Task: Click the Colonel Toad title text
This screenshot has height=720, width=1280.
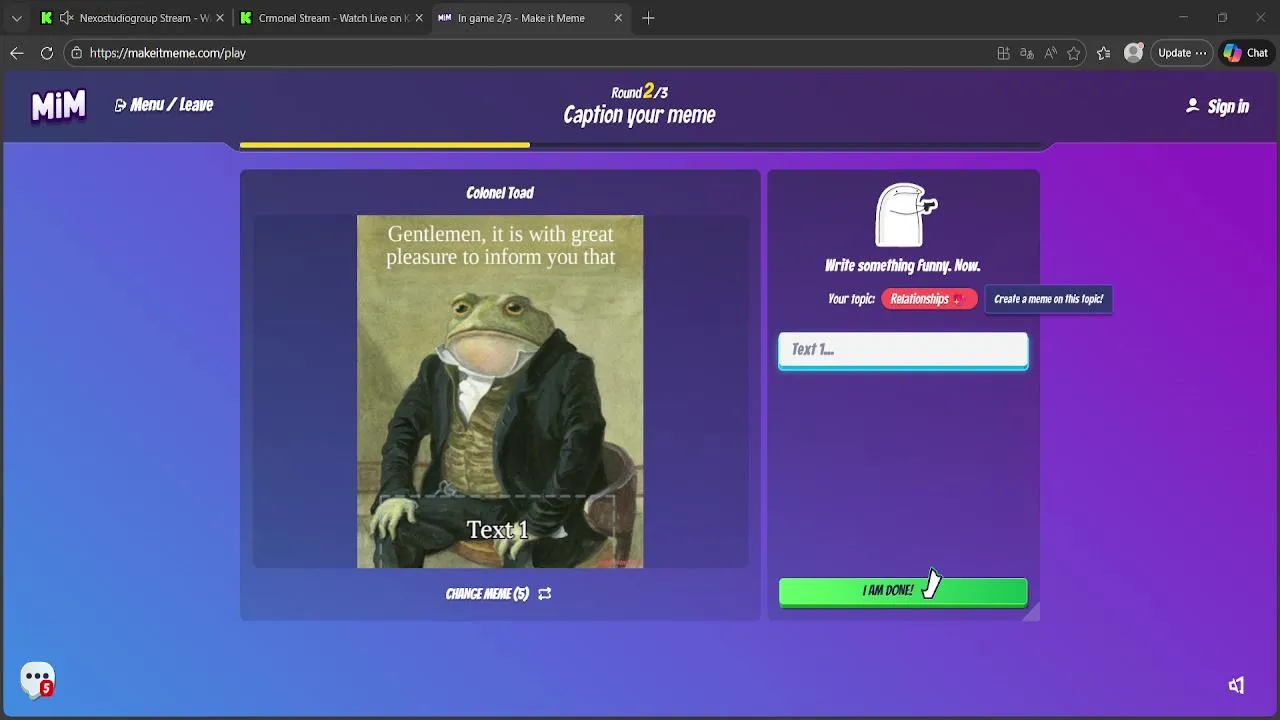Action: point(500,193)
